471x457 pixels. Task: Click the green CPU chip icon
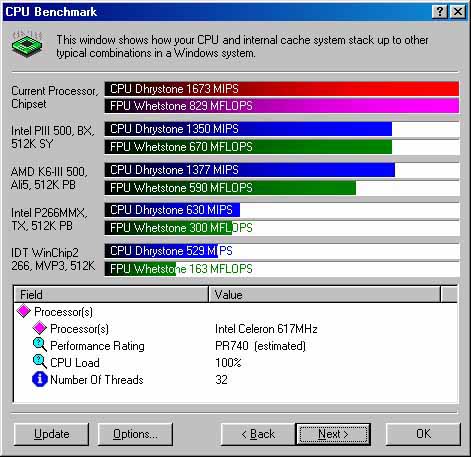[x=27, y=44]
